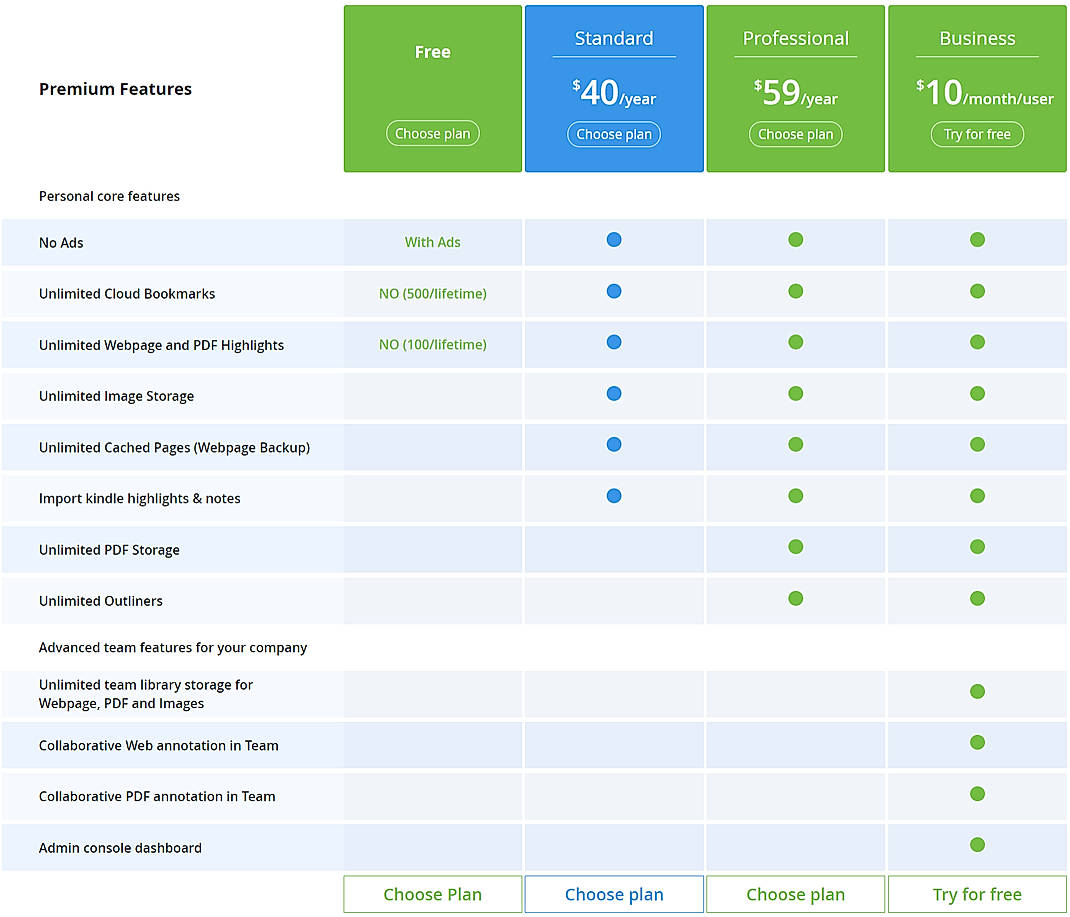Click Business dot in No Ads row
Screen dimensions: 1070x917
(977, 239)
